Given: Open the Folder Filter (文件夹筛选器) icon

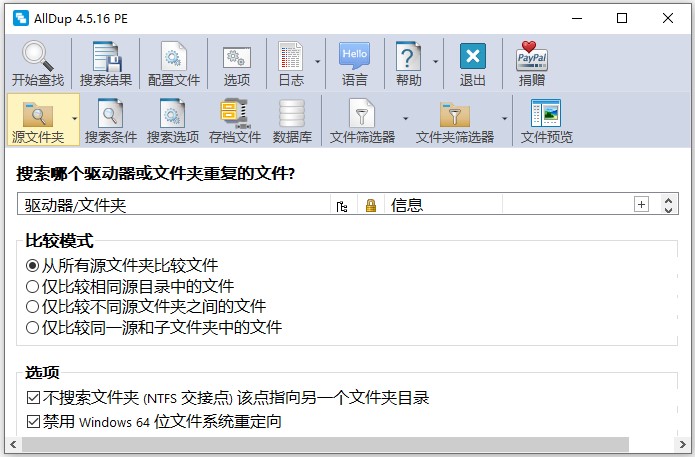Looking at the screenshot, I should point(455,120).
